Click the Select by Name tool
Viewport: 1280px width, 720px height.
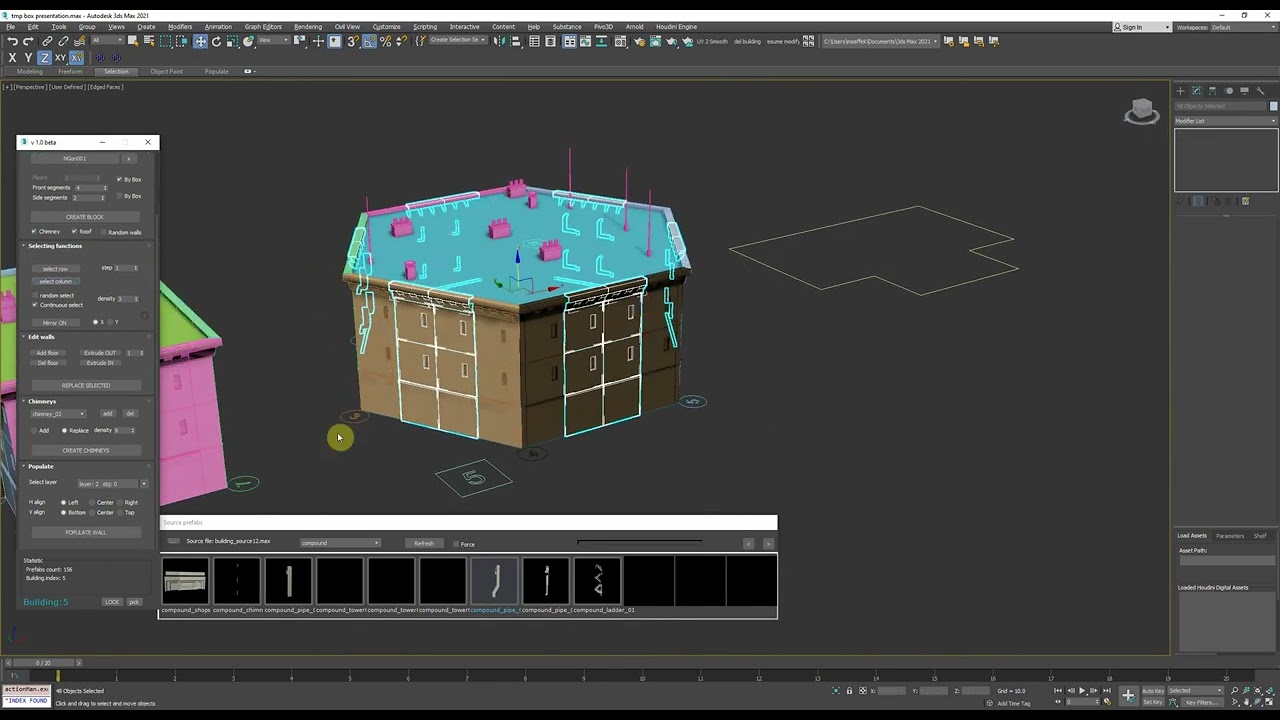(149, 41)
